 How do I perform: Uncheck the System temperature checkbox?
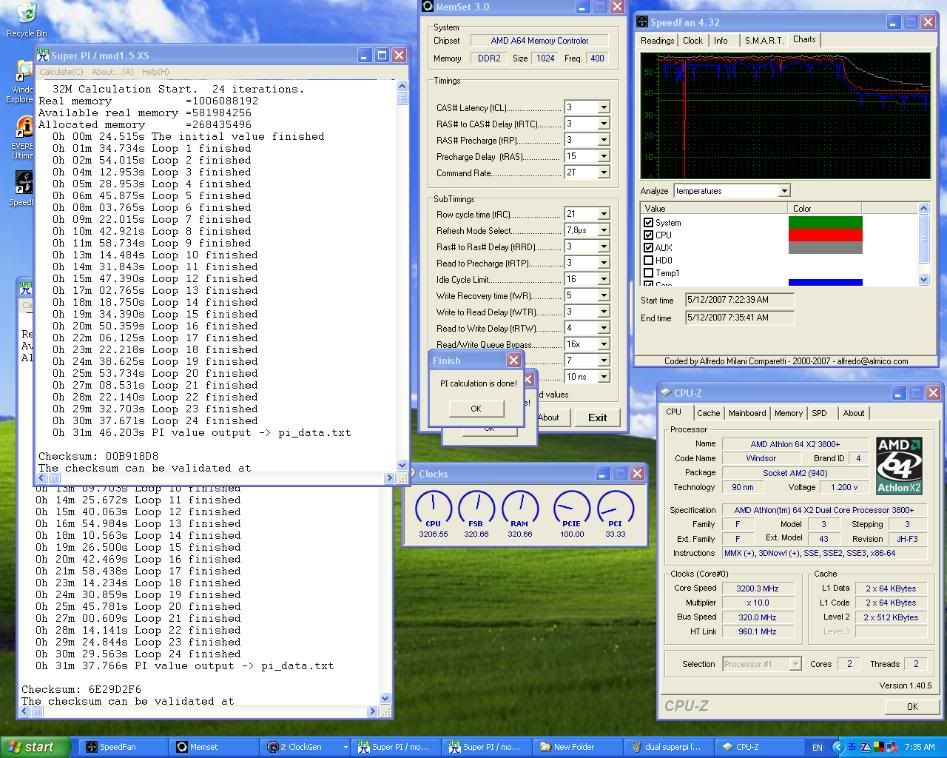649,223
